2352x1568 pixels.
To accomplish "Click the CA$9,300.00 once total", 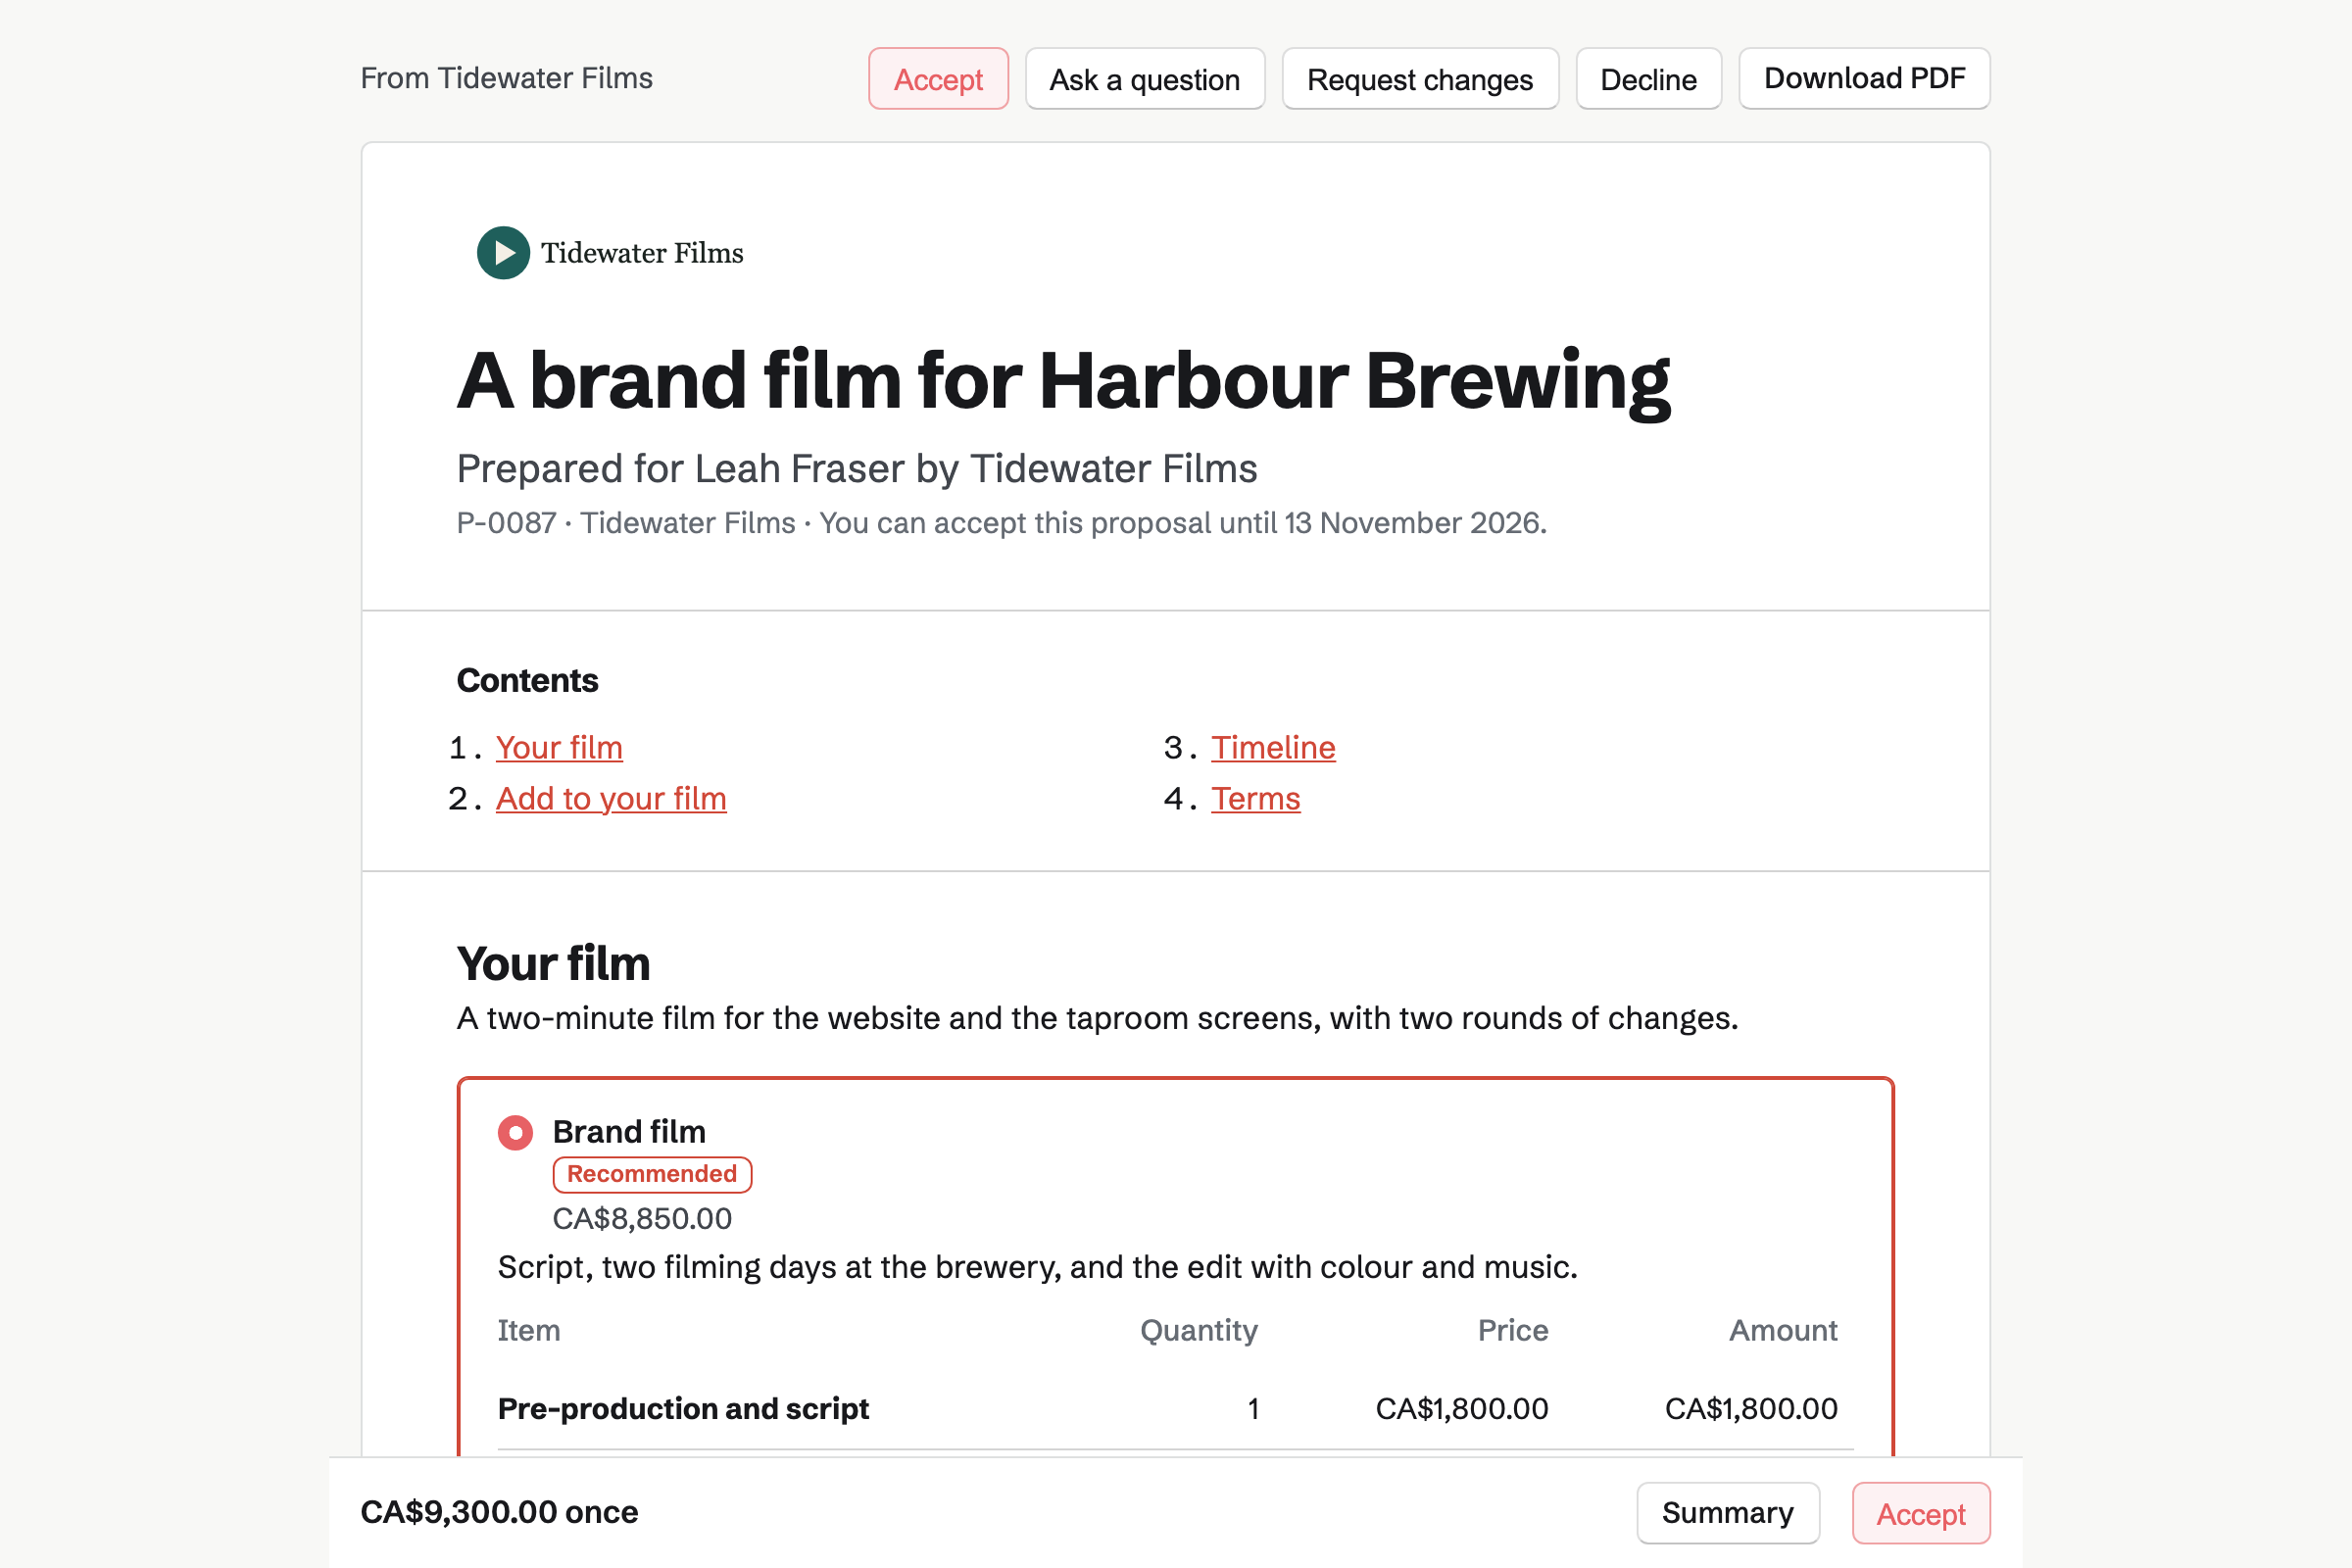I will click(499, 1512).
